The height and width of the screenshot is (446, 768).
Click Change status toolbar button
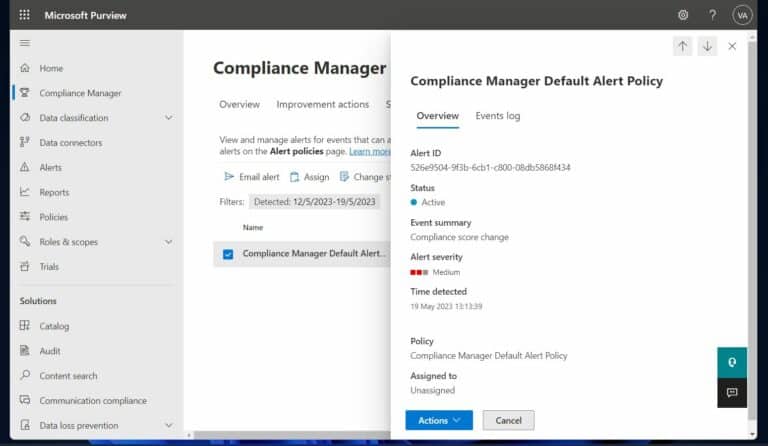pos(365,177)
